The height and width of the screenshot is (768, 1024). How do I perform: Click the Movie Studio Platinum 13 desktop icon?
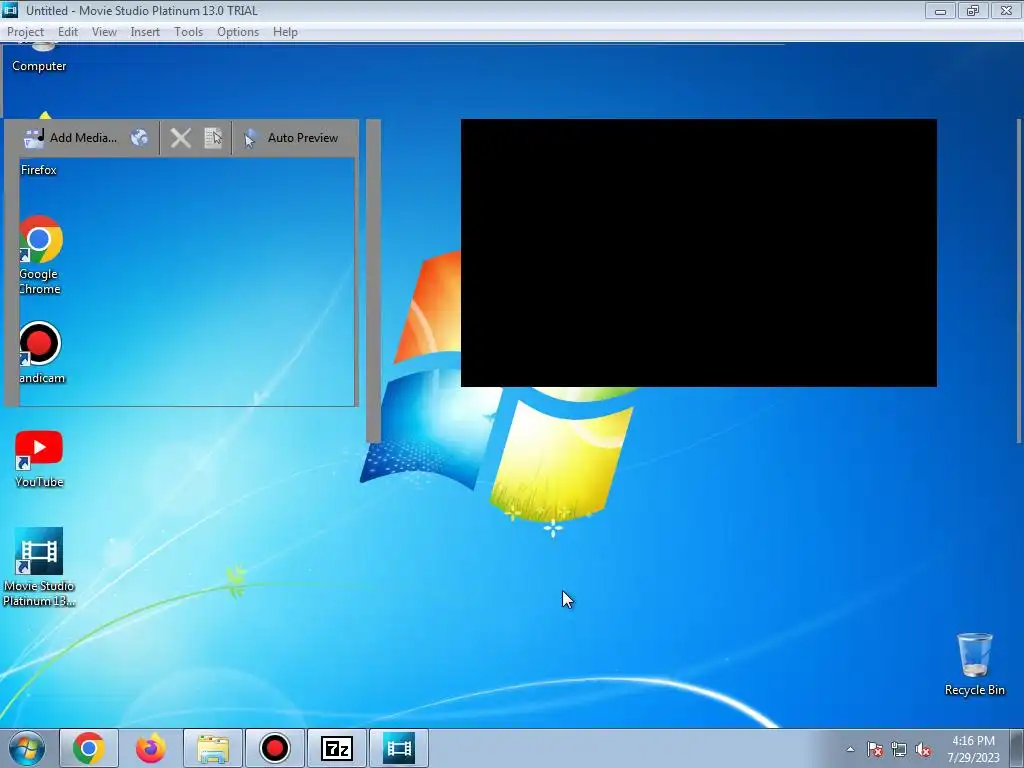click(39, 567)
